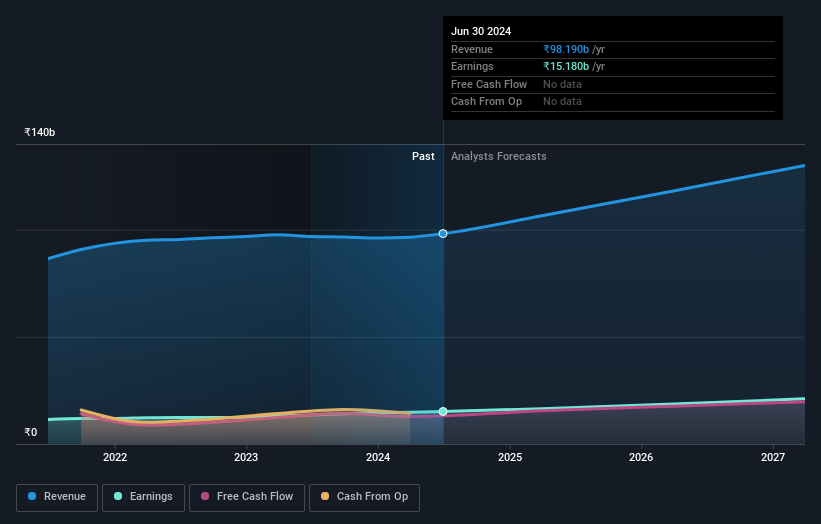The width and height of the screenshot is (821, 524).
Task: Click the ₹0 y-axis label
Action: [x=30, y=432]
